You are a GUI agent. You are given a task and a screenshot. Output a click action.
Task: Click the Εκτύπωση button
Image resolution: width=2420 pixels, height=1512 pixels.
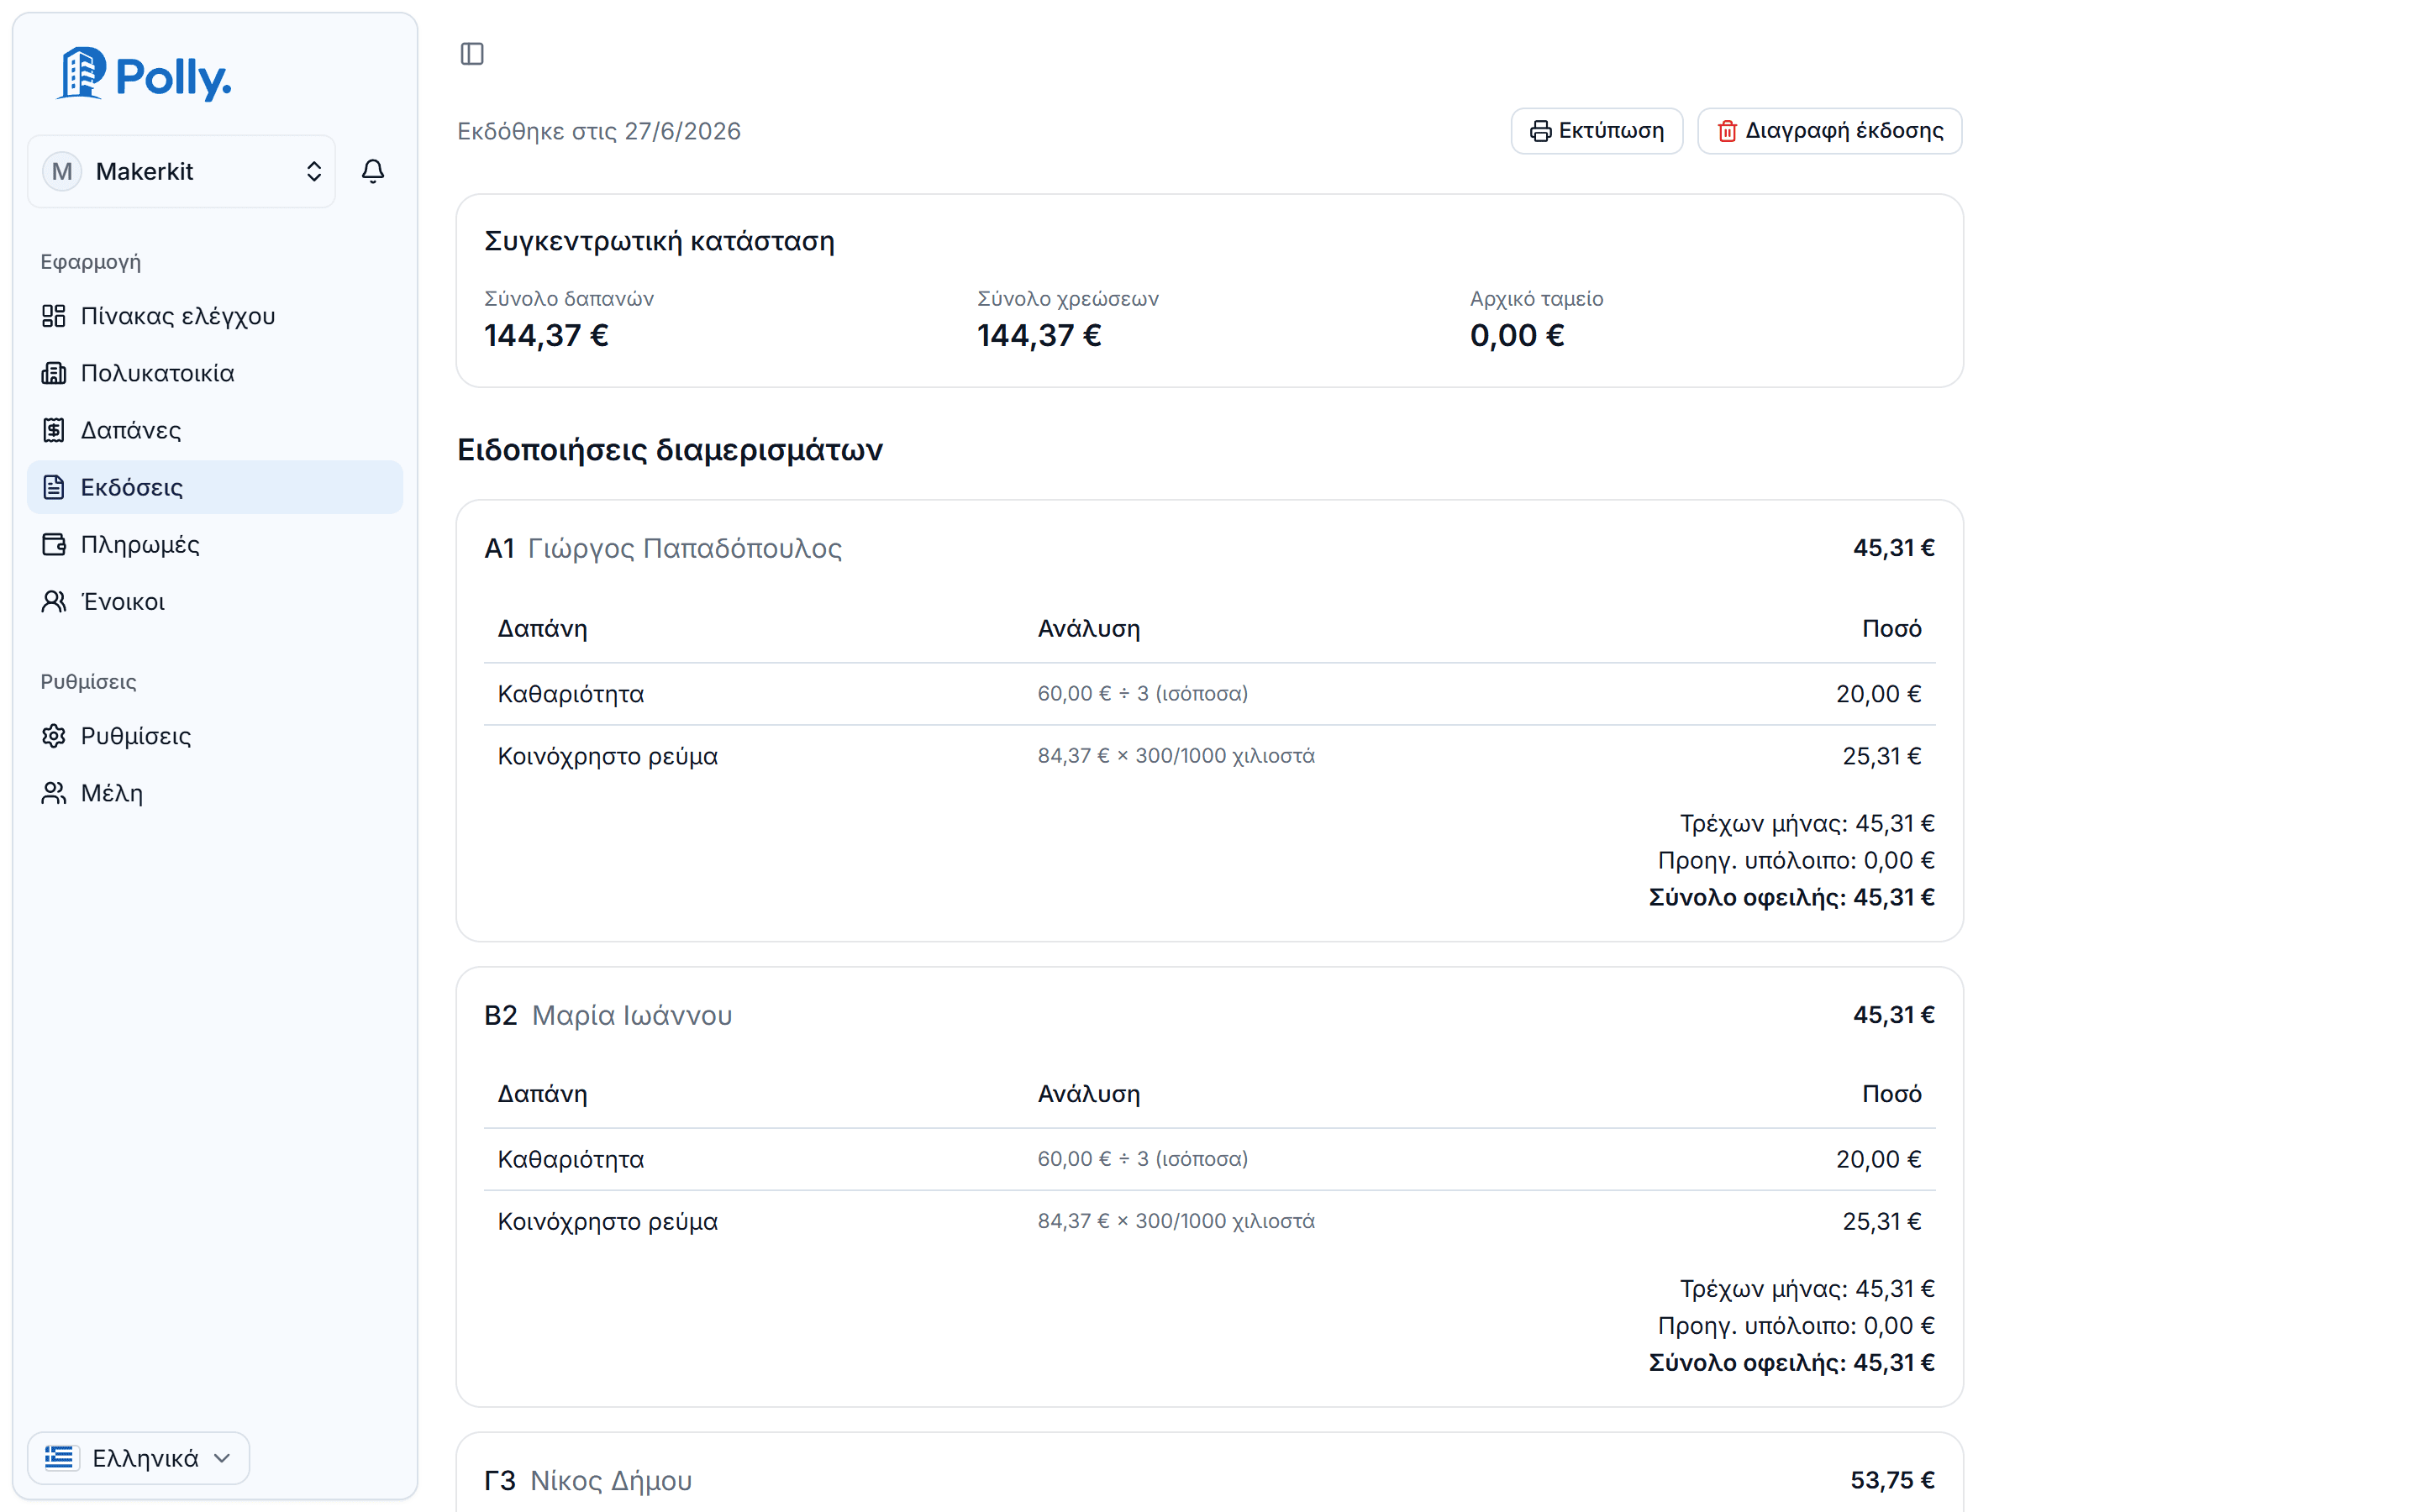(1597, 131)
